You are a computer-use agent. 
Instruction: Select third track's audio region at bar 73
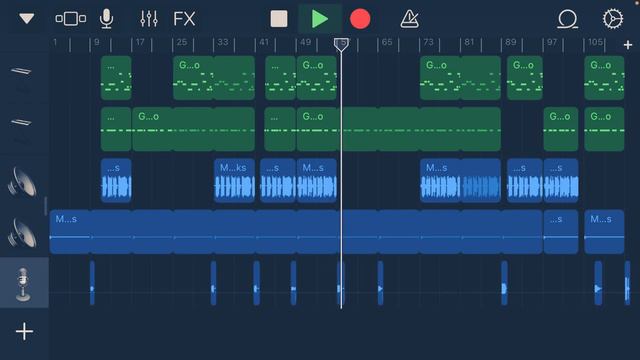coord(460,180)
